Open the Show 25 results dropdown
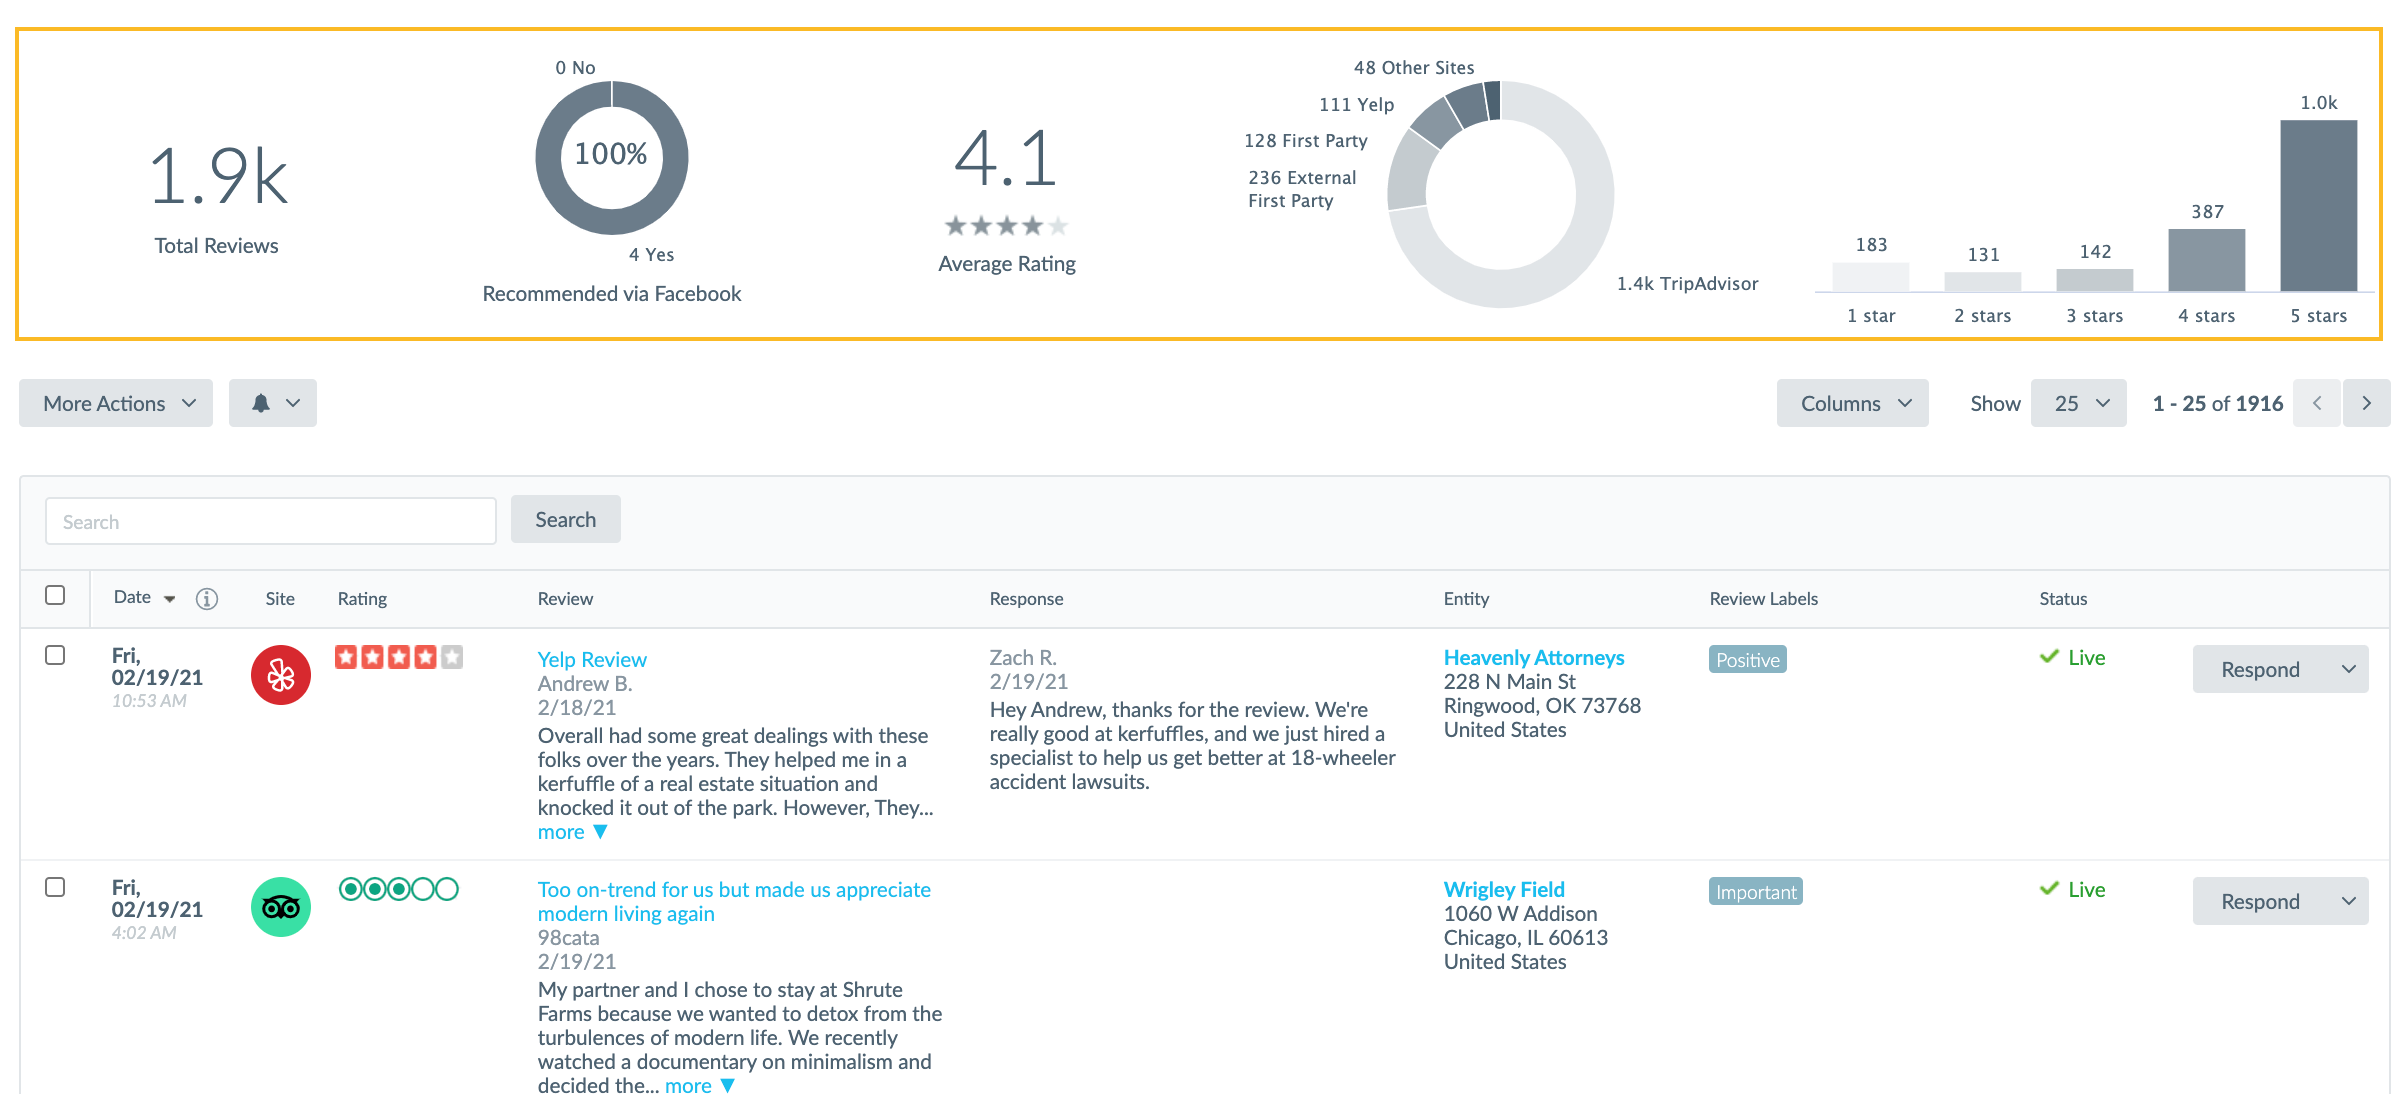The image size is (2402, 1094). click(x=2079, y=403)
